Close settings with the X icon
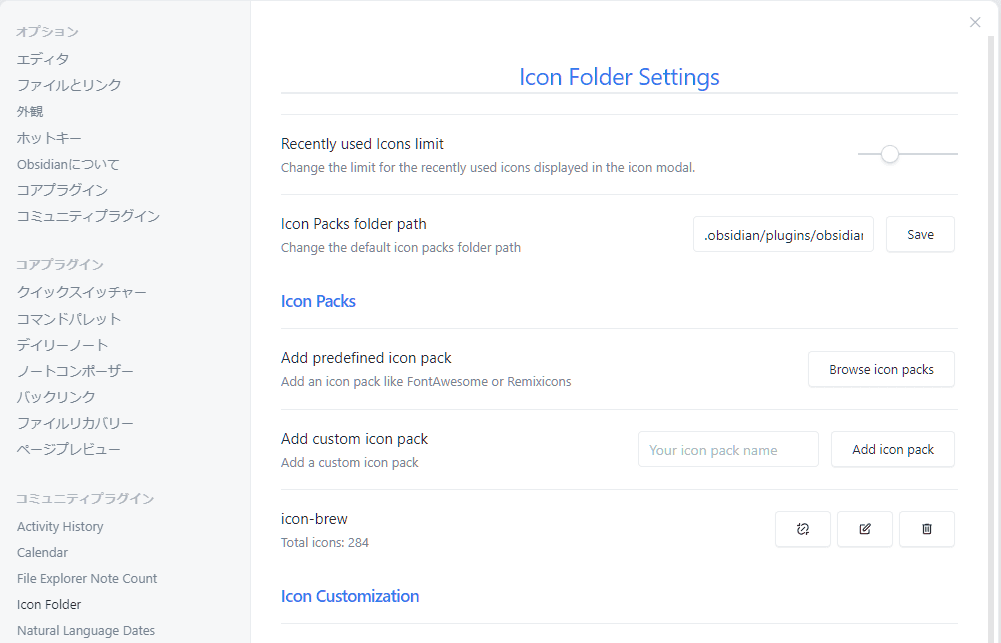The width and height of the screenshot is (1001, 643). [975, 22]
